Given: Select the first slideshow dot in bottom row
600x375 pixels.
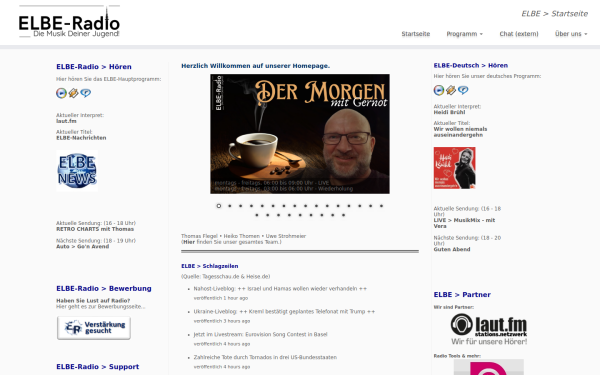Looking at the screenshot, I should click(257, 215).
